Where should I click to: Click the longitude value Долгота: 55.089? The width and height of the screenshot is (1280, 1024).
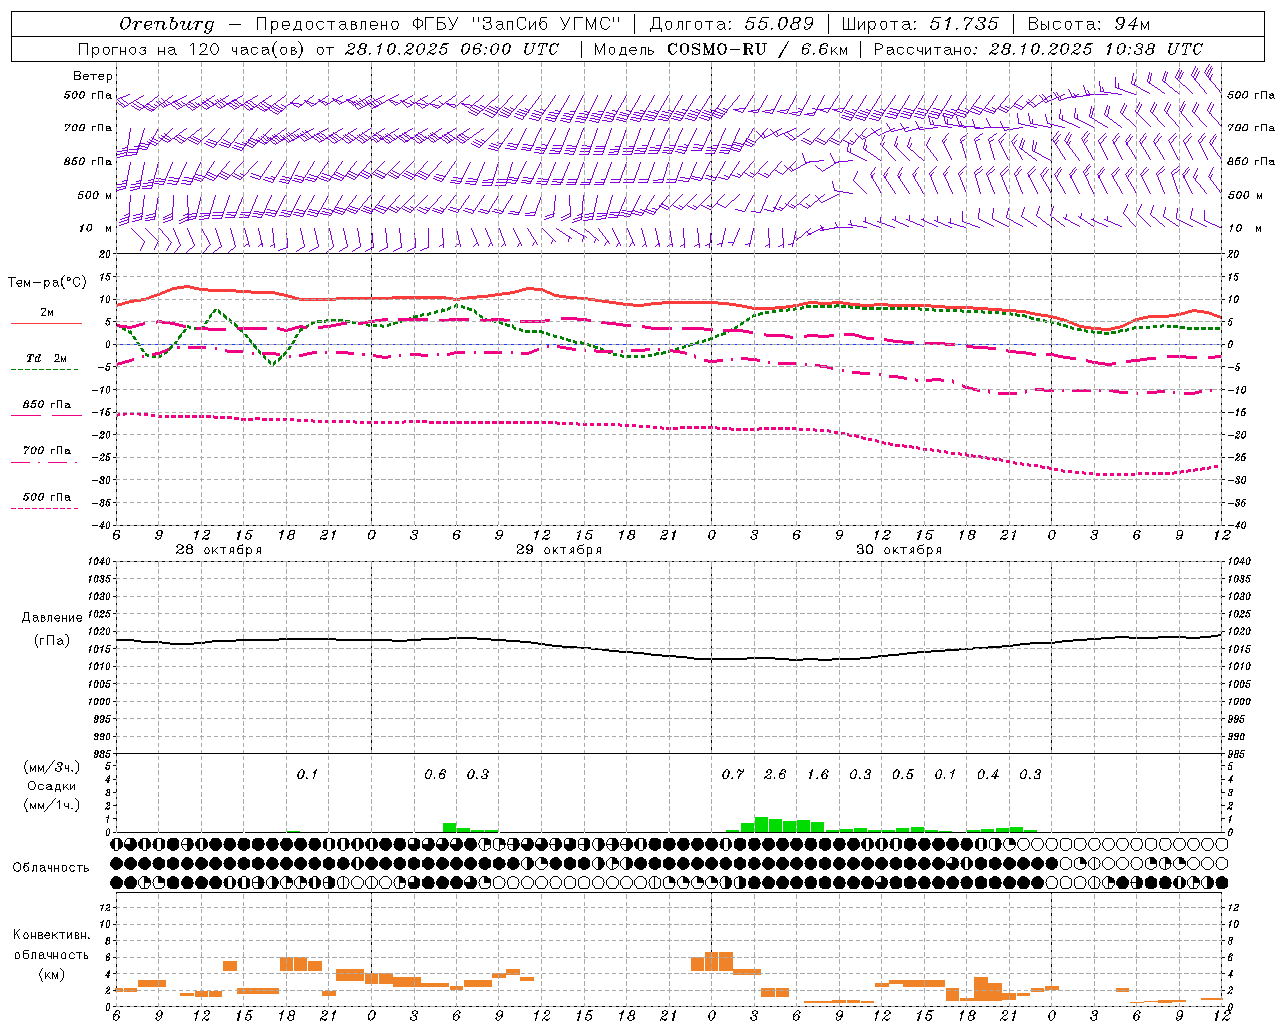click(x=731, y=24)
